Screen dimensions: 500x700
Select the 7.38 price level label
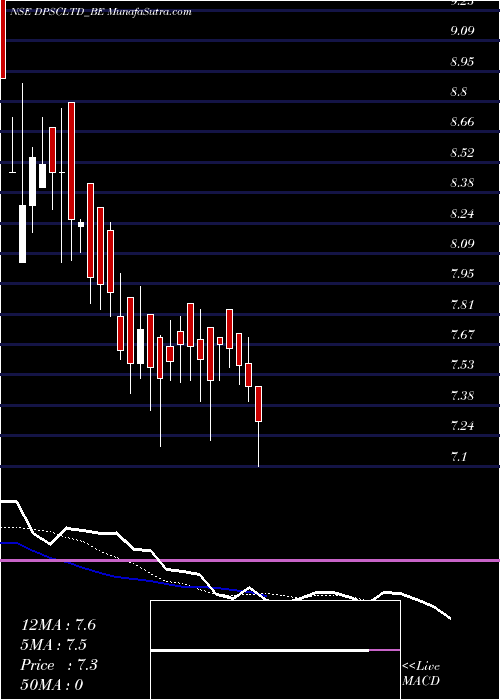click(462, 396)
